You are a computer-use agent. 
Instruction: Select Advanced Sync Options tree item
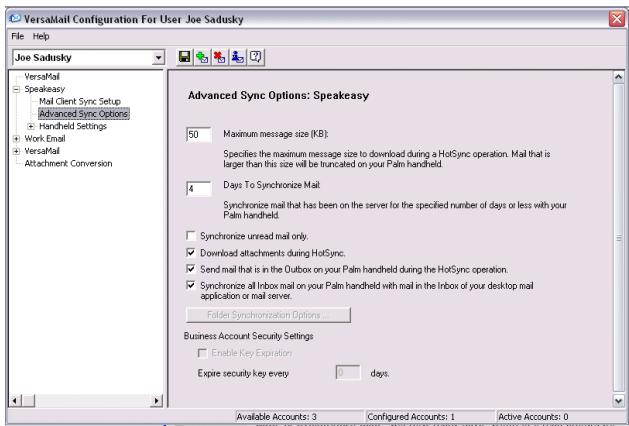(84, 114)
